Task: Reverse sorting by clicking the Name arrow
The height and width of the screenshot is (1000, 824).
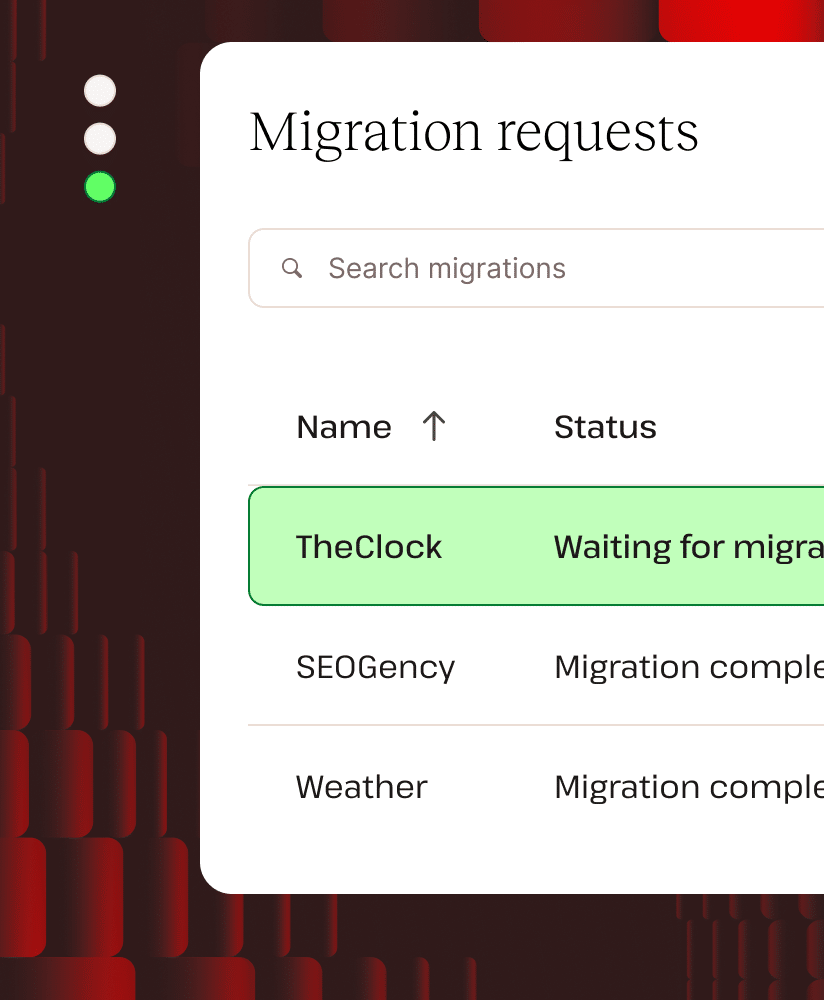Action: click(x=432, y=426)
